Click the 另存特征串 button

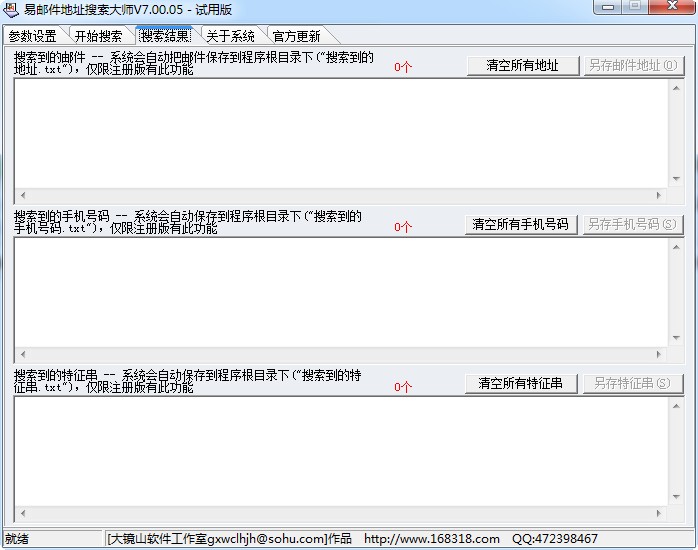click(x=633, y=383)
